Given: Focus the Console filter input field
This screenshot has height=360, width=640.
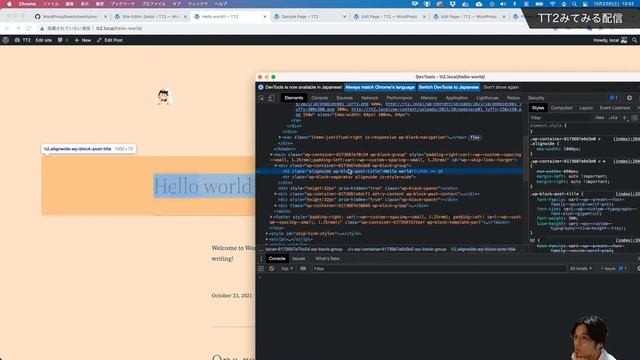Looking at the screenshot, I should pos(440,269).
